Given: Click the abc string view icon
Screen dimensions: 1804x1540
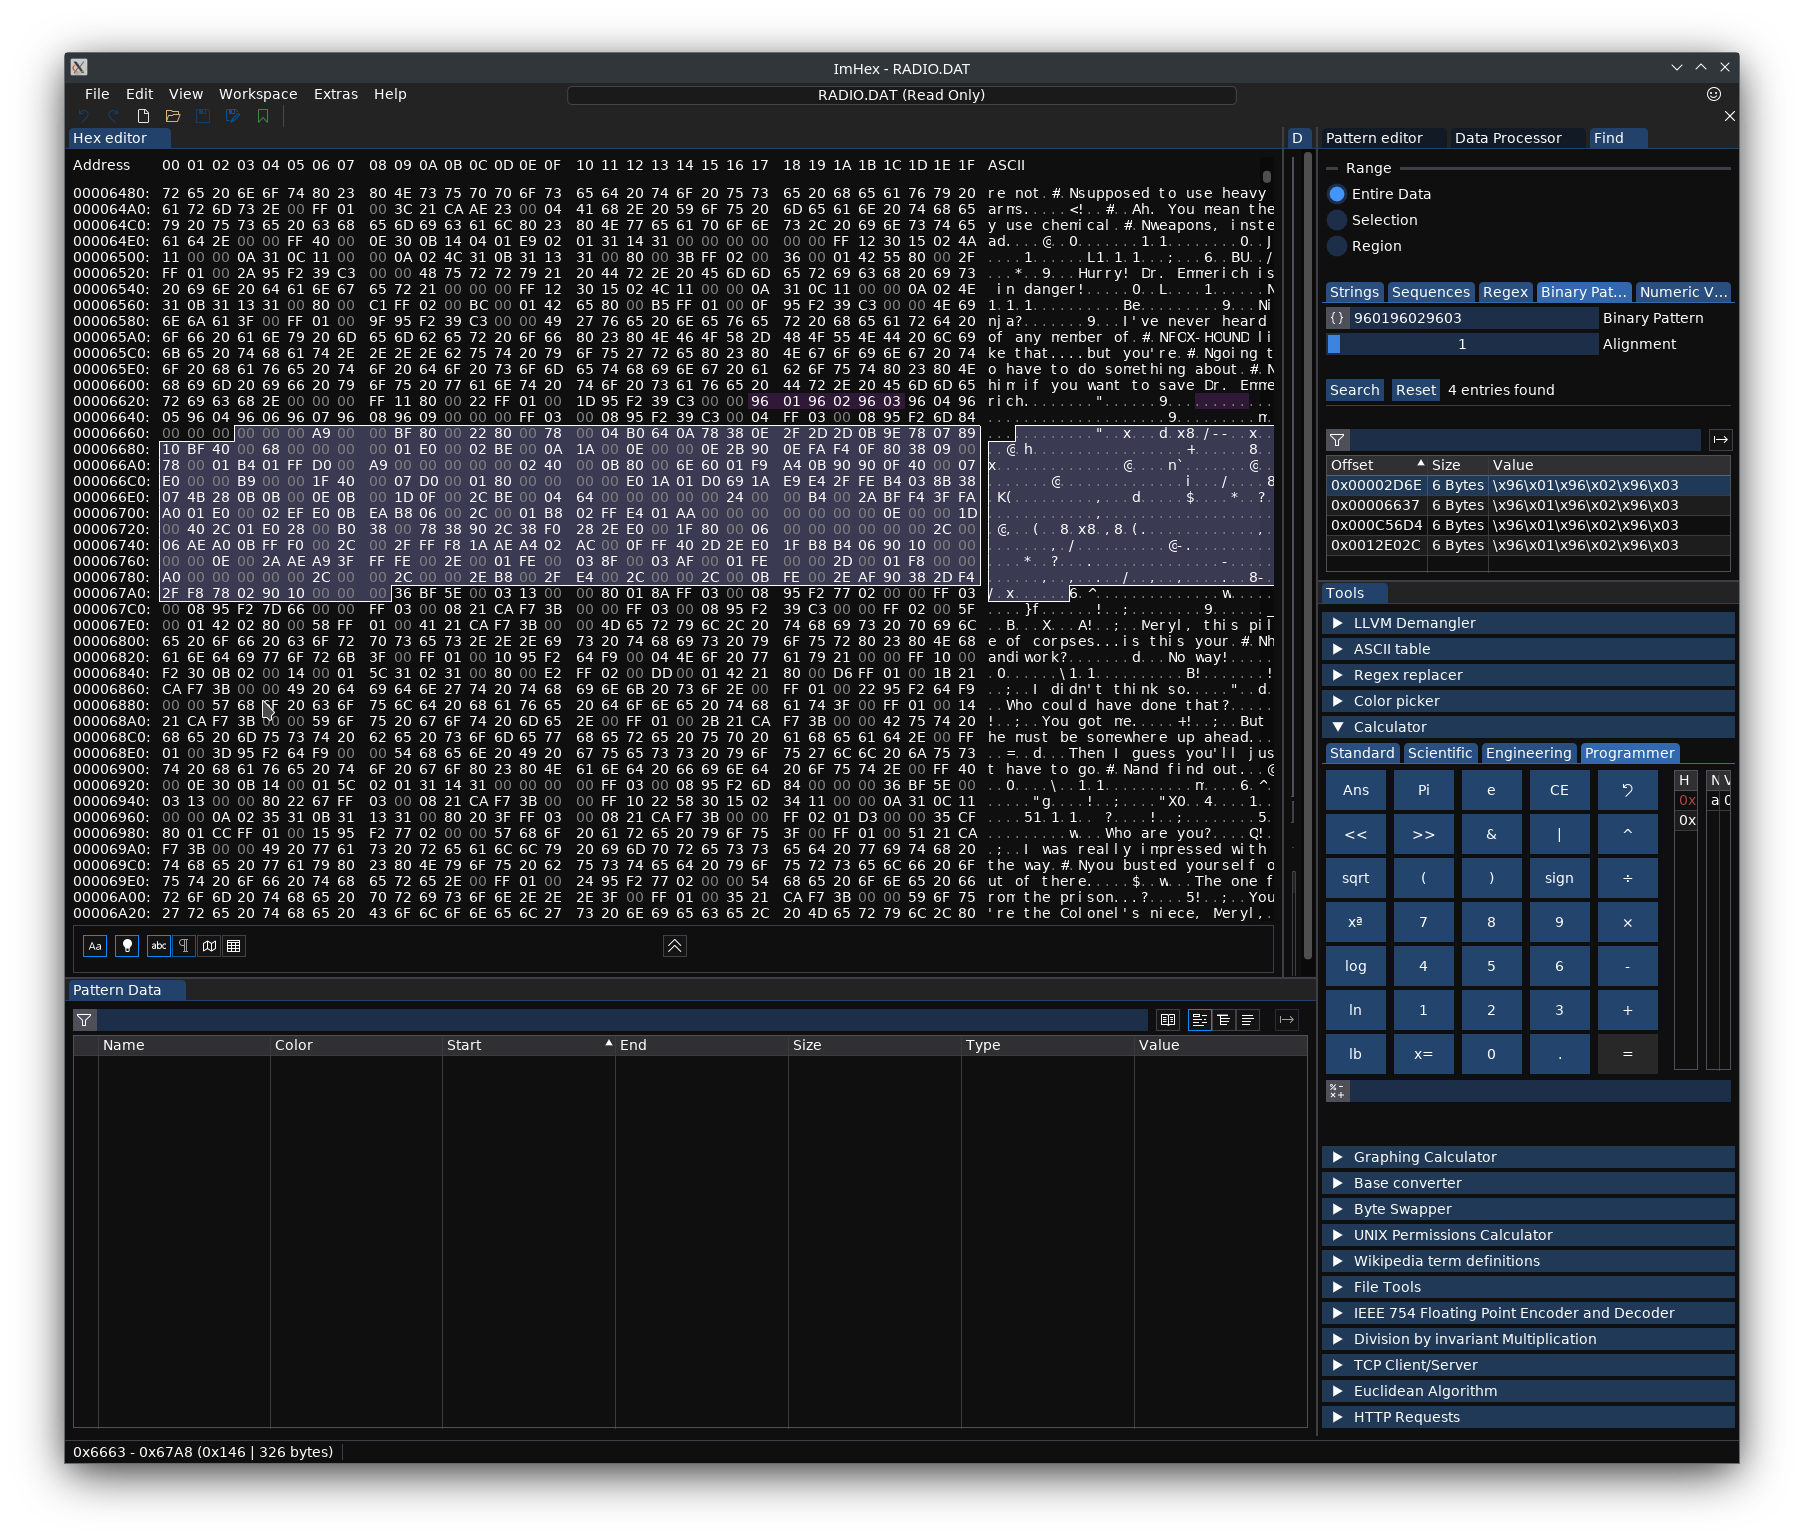Looking at the screenshot, I should (158, 946).
